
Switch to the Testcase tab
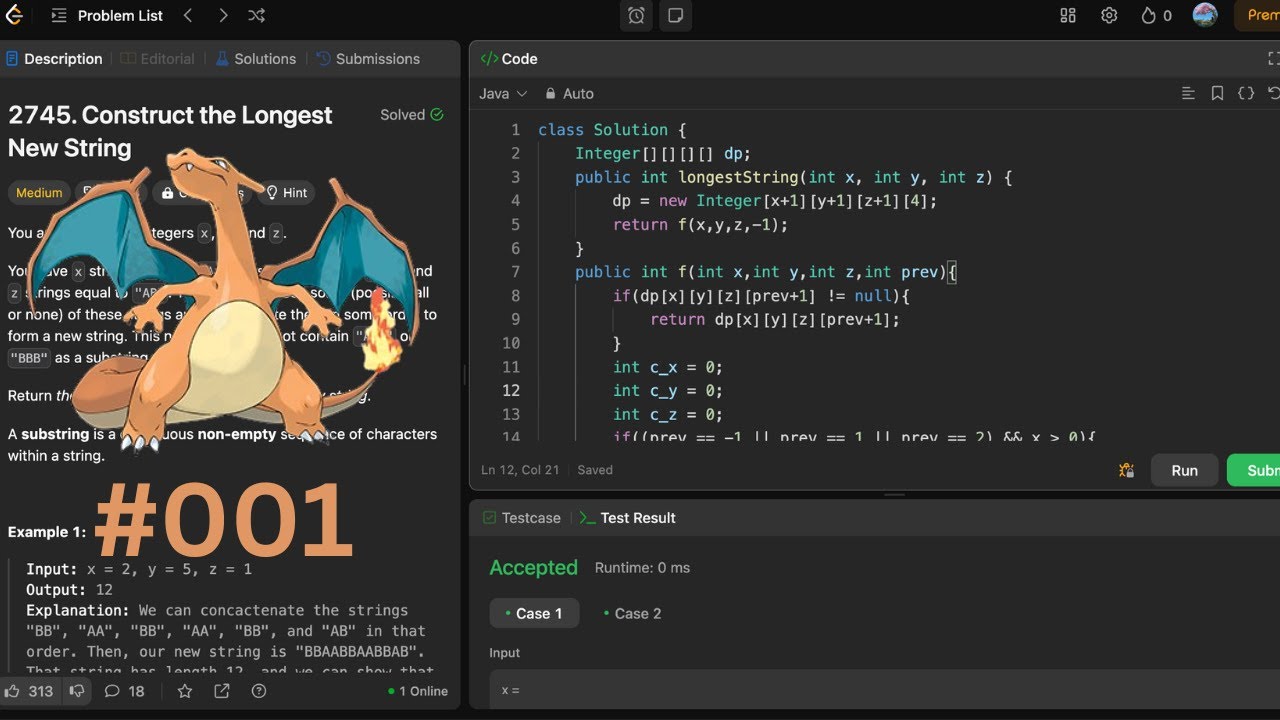tap(522, 518)
